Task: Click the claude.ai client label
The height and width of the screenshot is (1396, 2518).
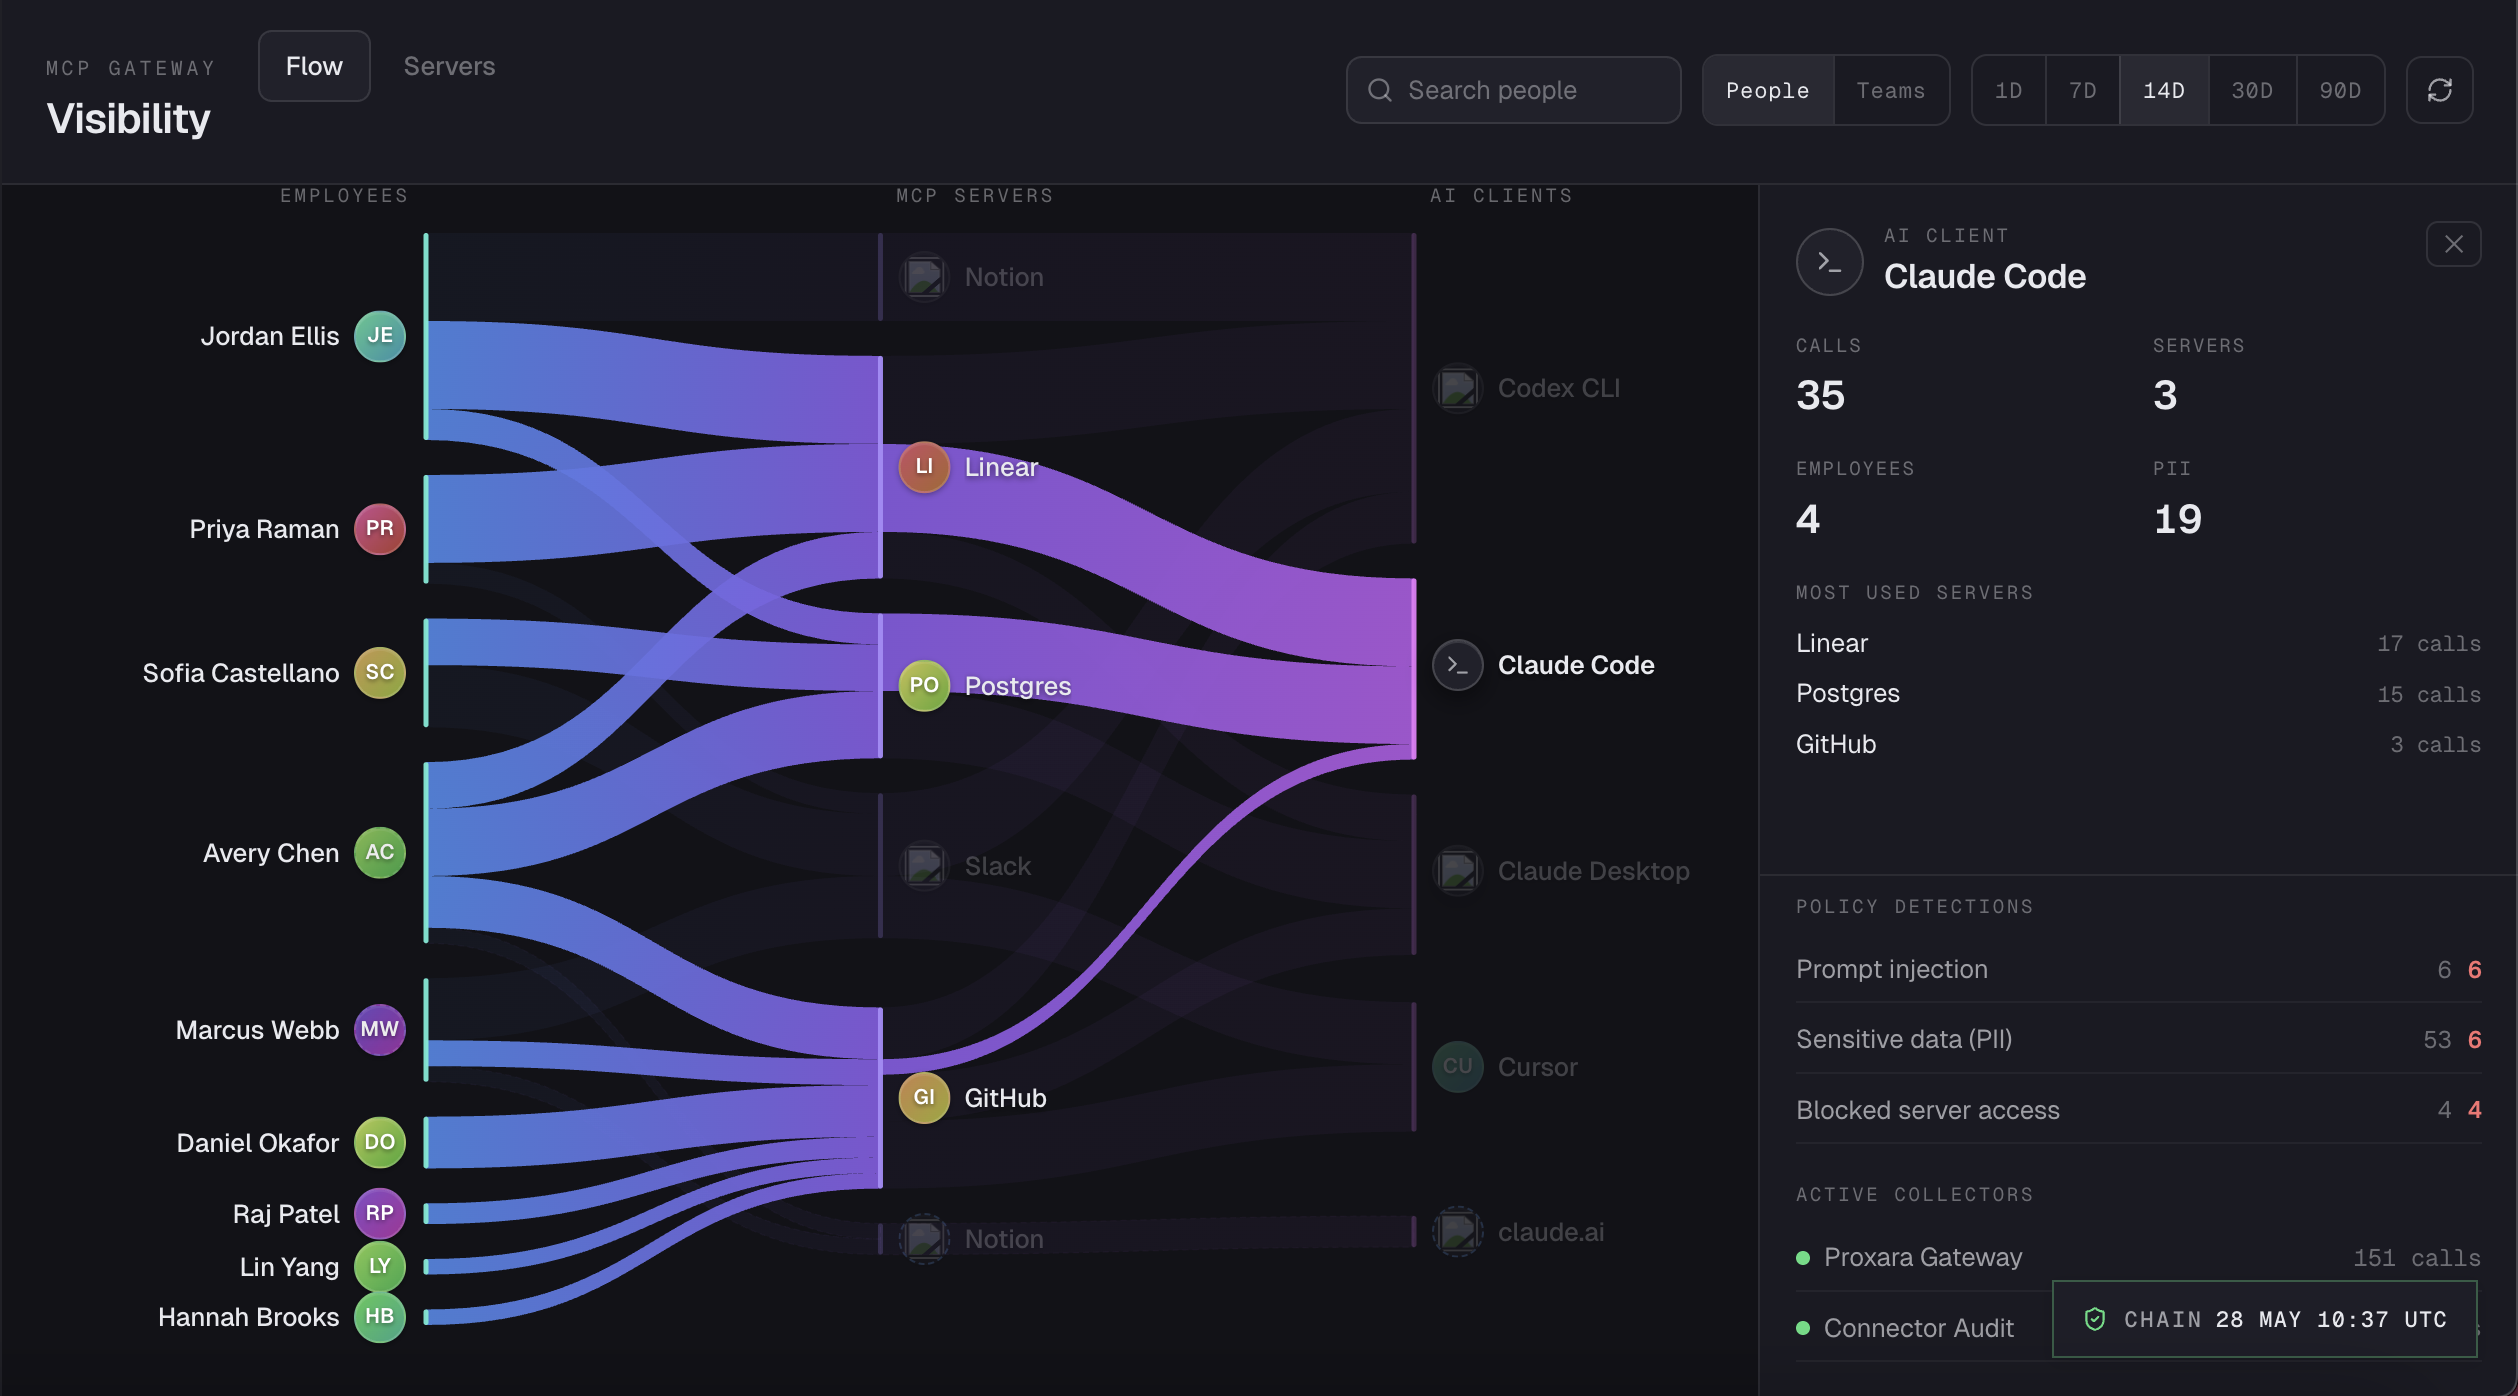Action: [1551, 1232]
